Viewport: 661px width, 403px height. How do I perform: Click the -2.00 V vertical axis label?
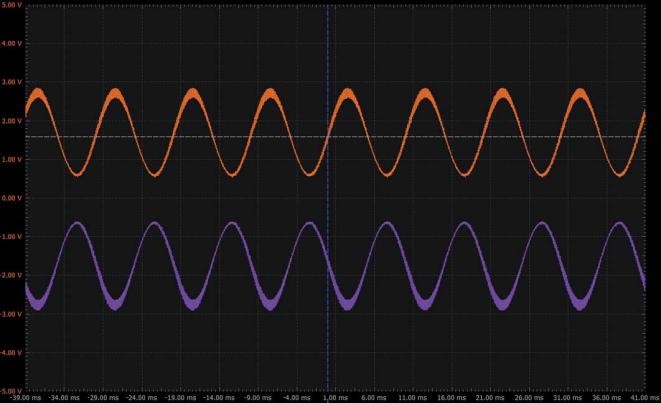pyautogui.click(x=11, y=276)
